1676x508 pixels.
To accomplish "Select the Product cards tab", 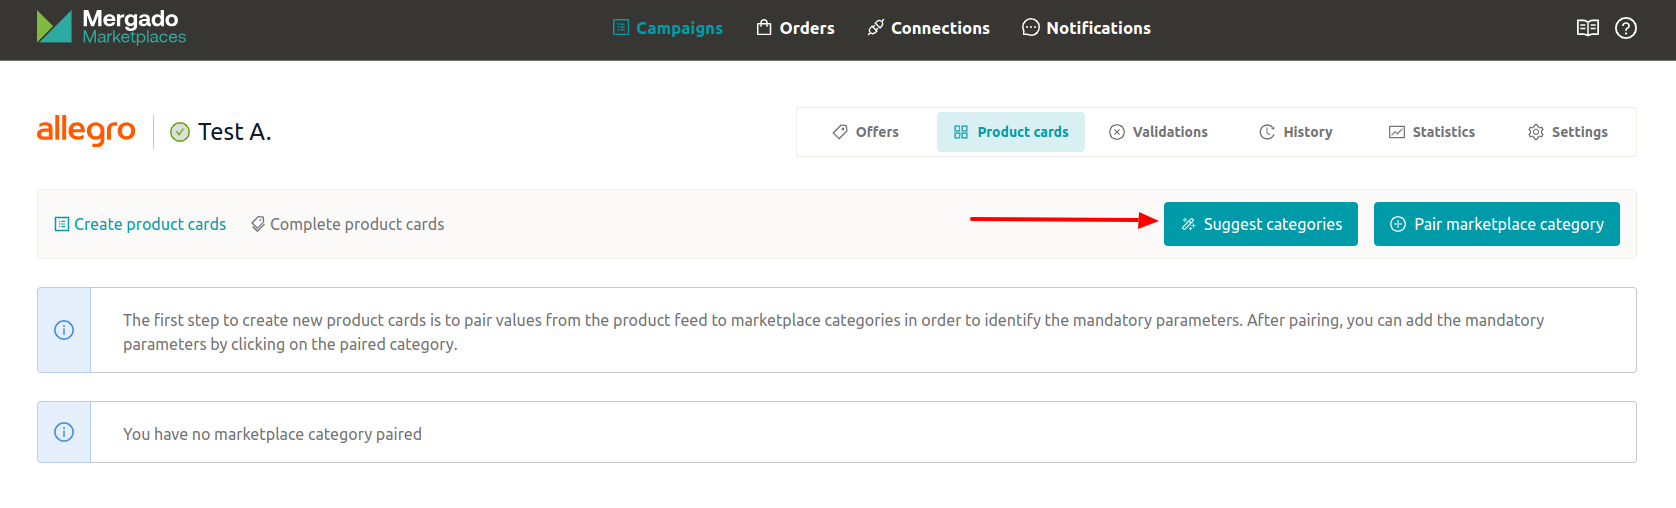I will (x=1011, y=132).
